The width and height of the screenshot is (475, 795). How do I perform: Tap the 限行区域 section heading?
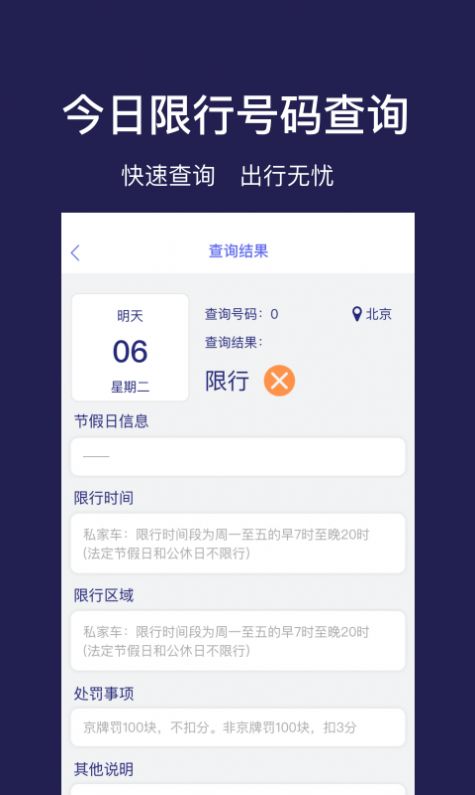[103, 595]
